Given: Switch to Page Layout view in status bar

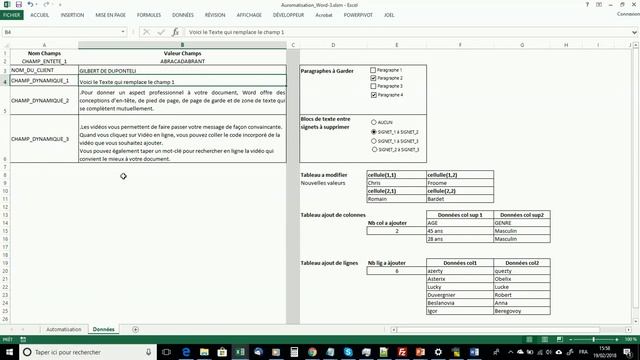Looking at the screenshot, I should pos(544,340).
